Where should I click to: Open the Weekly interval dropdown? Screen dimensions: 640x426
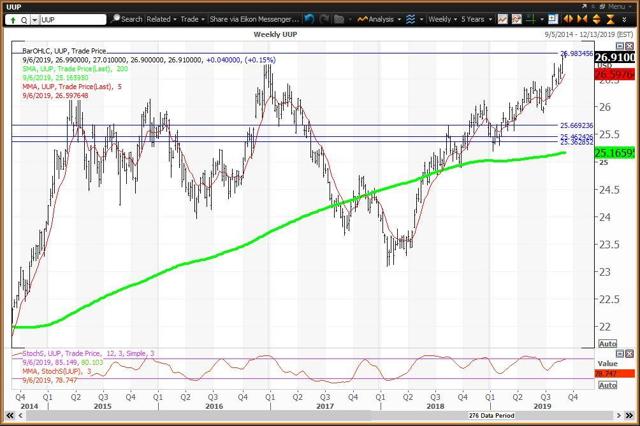click(442, 19)
